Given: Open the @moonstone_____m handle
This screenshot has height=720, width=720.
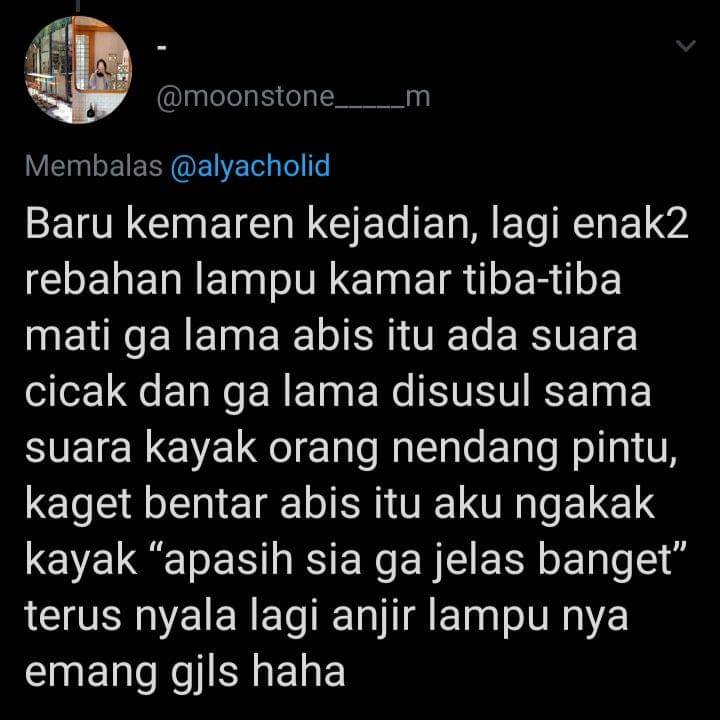Looking at the screenshot, I should coord(293,97).
